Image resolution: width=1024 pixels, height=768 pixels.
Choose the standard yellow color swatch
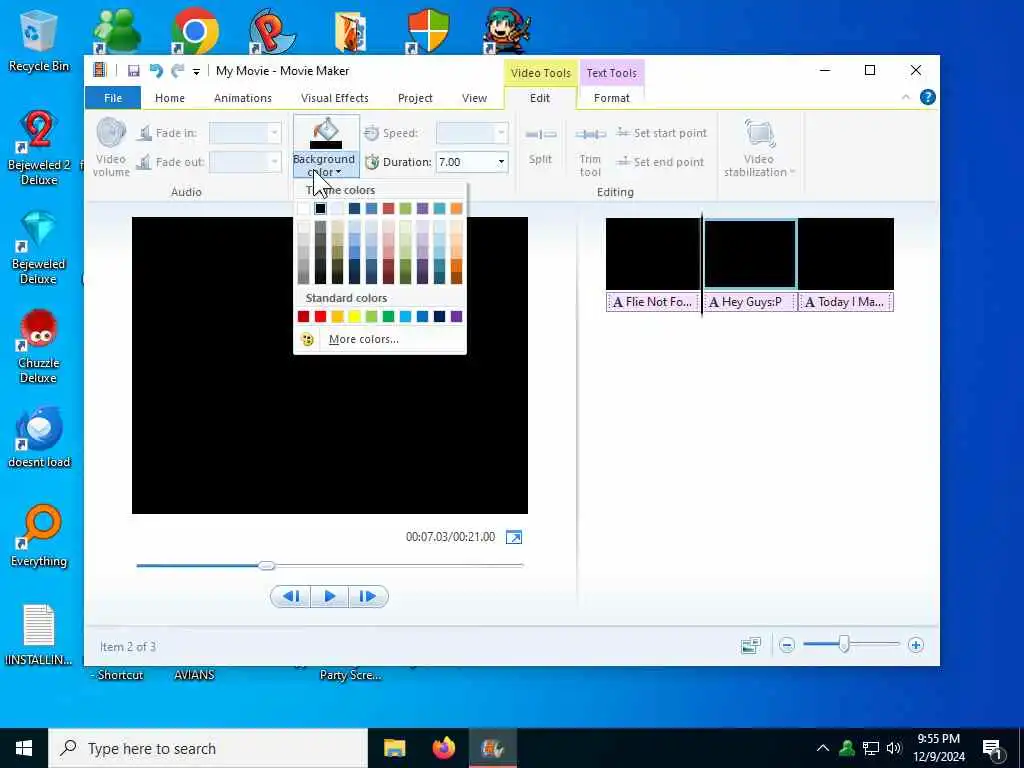tap(354, 317)
